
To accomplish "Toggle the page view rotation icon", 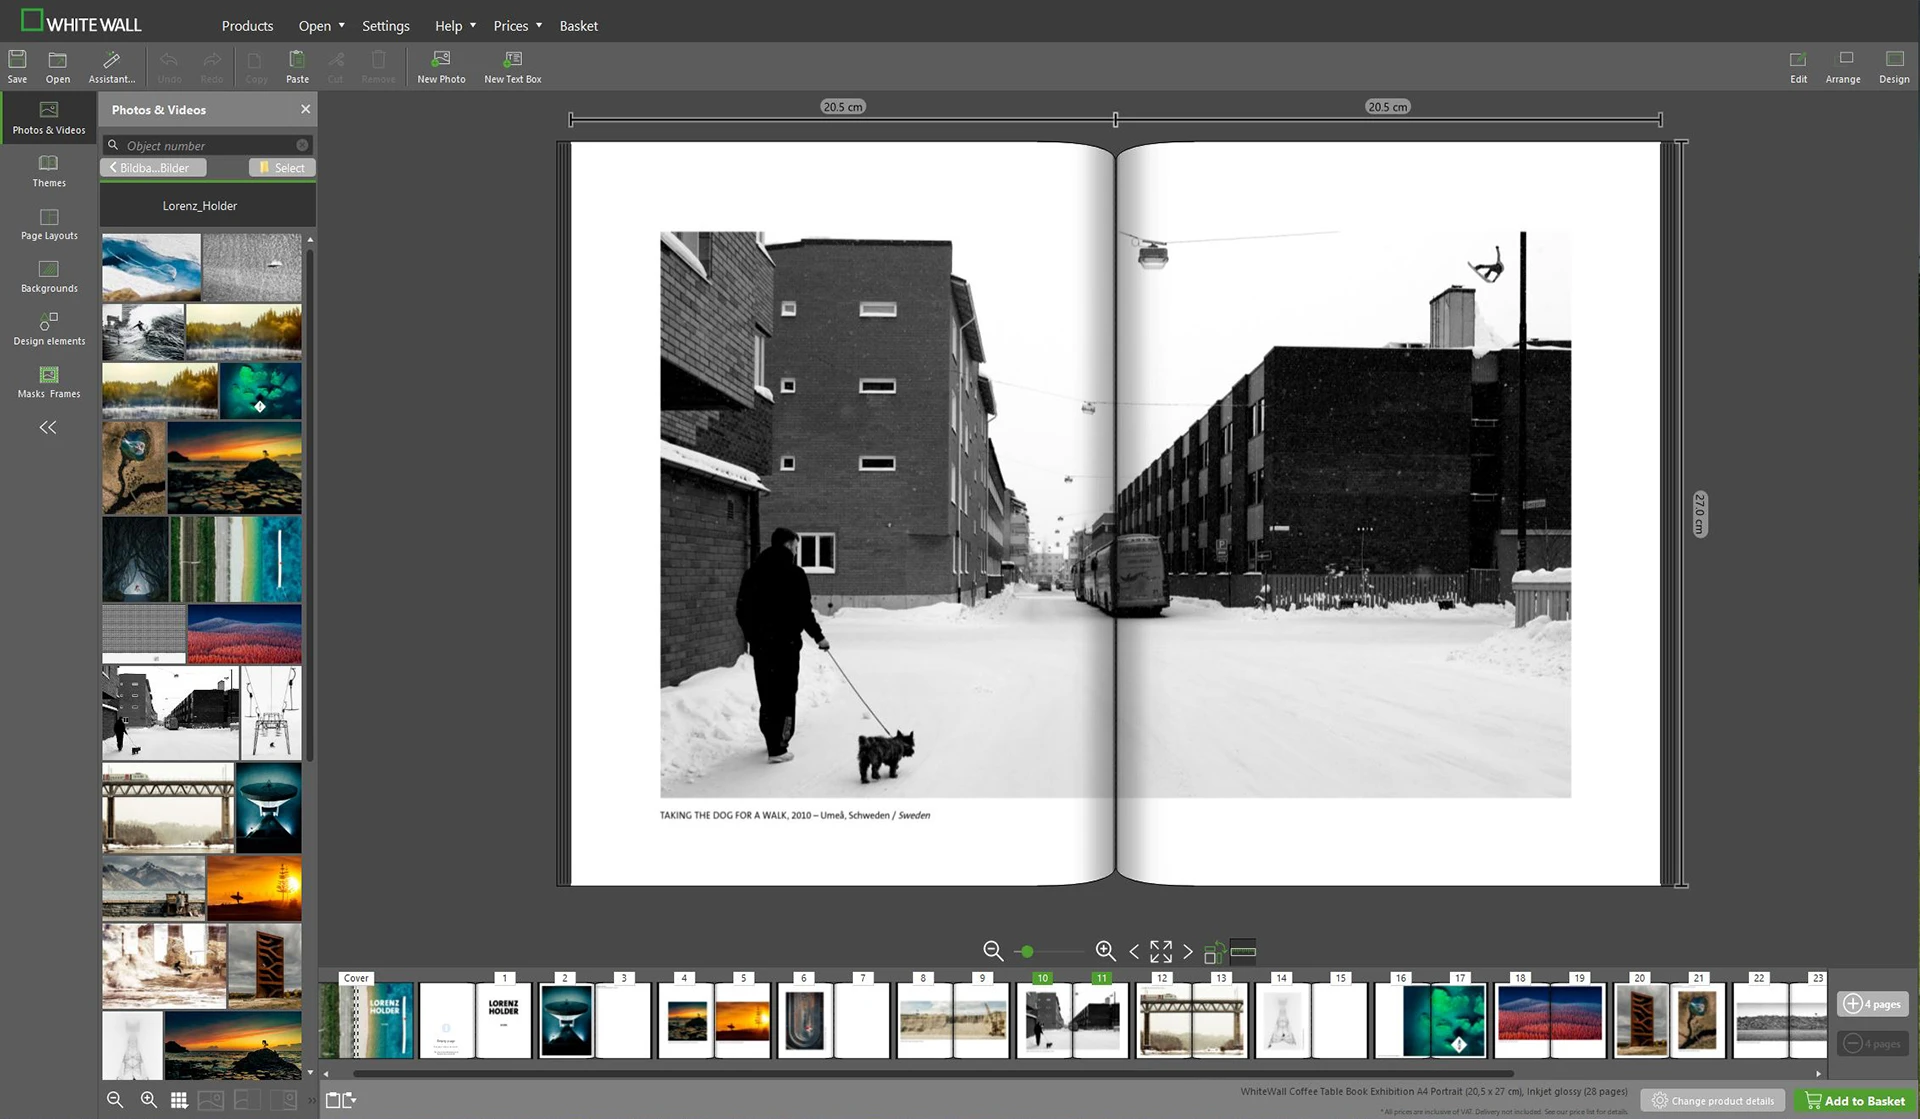I will coord(1214,951).
